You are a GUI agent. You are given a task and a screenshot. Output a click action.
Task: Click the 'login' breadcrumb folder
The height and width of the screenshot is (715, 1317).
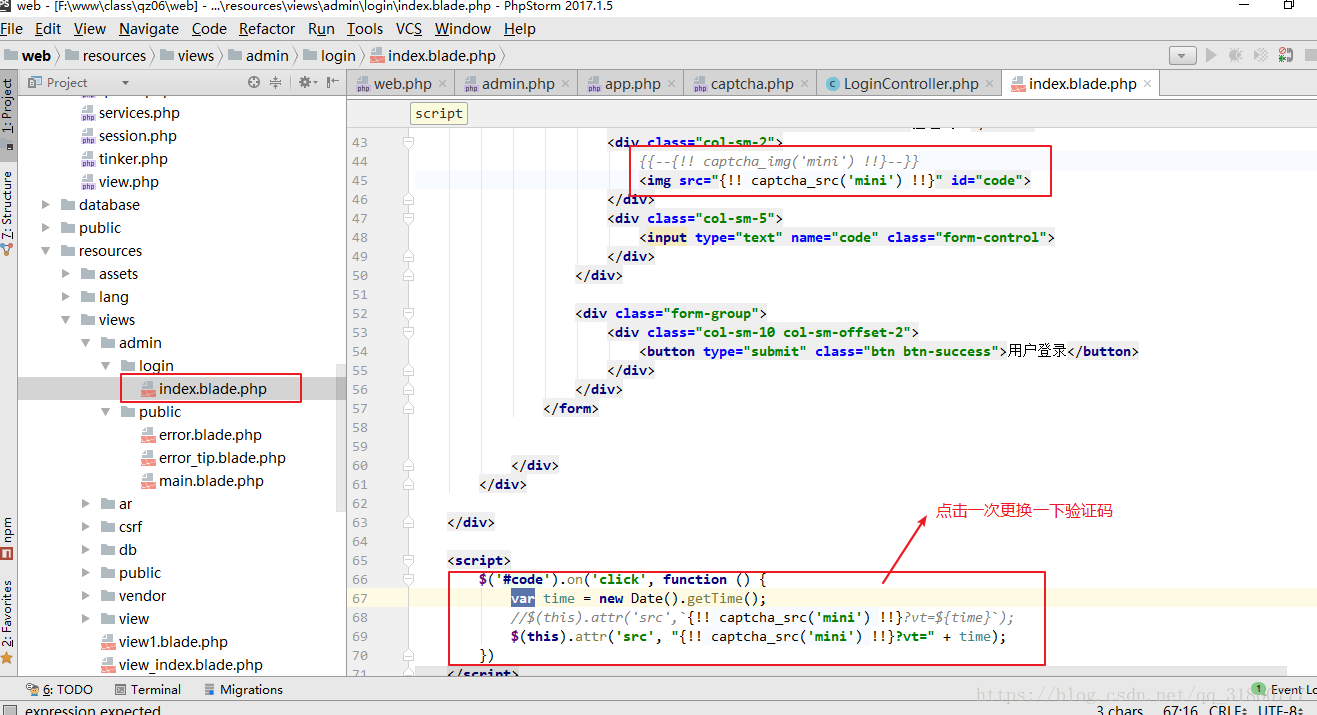pos(330,56)
